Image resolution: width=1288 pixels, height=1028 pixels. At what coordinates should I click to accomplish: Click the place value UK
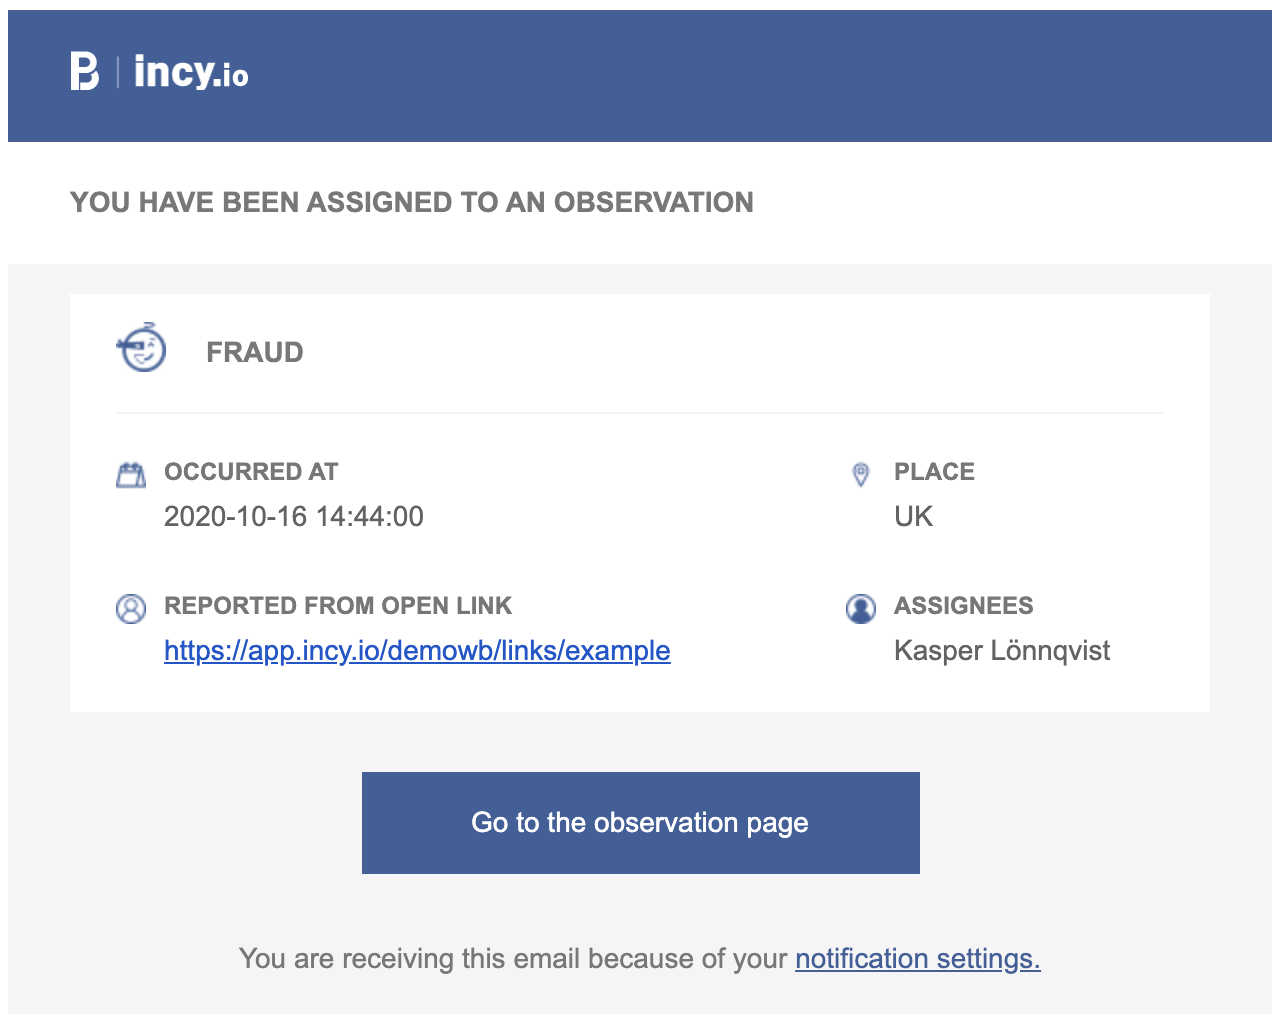(913, 517)
